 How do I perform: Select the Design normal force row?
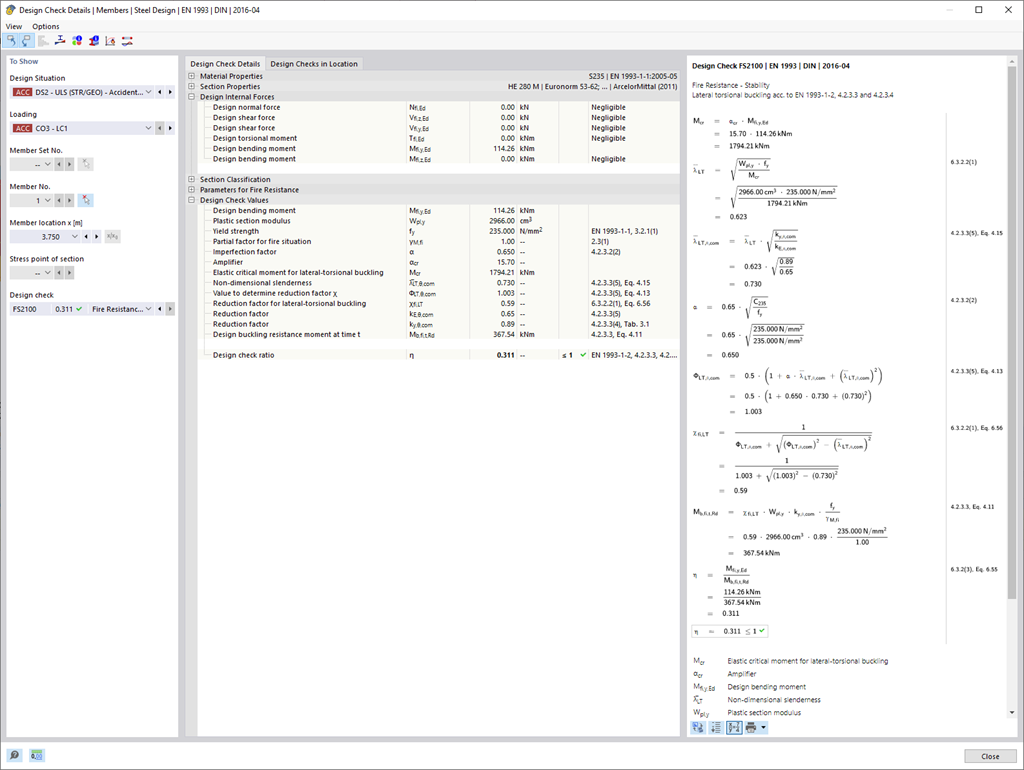[x=439, y=107]
